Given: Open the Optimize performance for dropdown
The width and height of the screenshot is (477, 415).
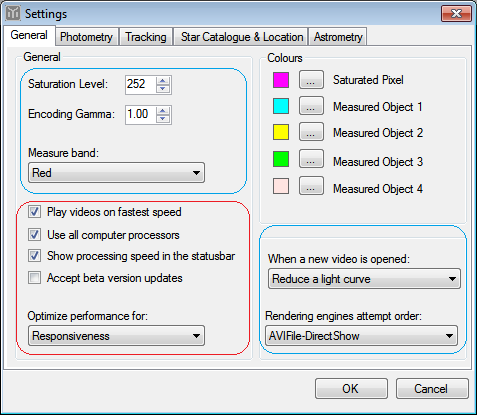Looking at the screenshot, I should click(116, 336).
